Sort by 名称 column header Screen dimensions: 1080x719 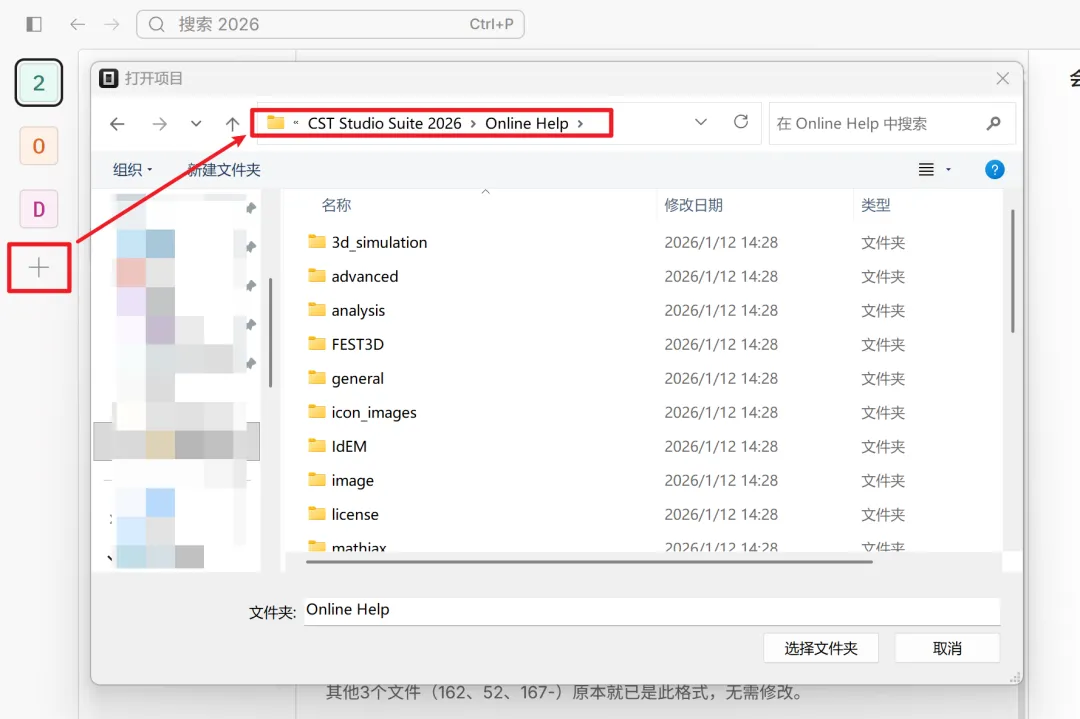[336, 205]
